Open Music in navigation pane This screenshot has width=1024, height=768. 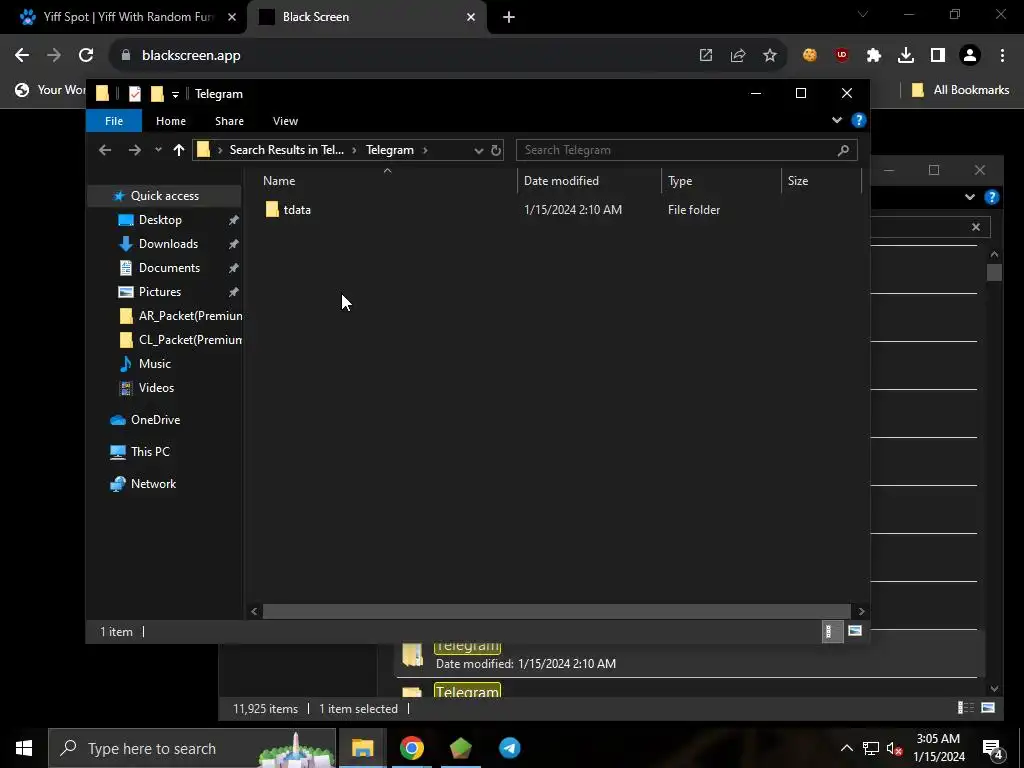click(x=154, y=364)
